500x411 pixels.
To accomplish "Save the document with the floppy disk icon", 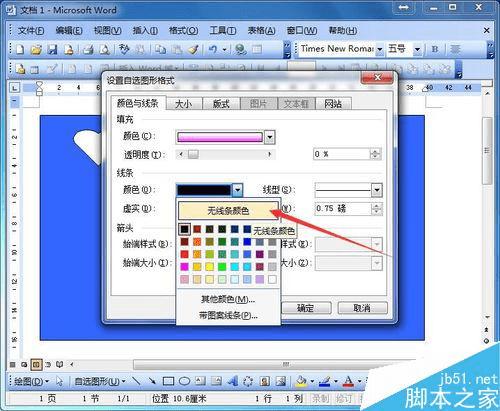I will click(x=52, y=50).
